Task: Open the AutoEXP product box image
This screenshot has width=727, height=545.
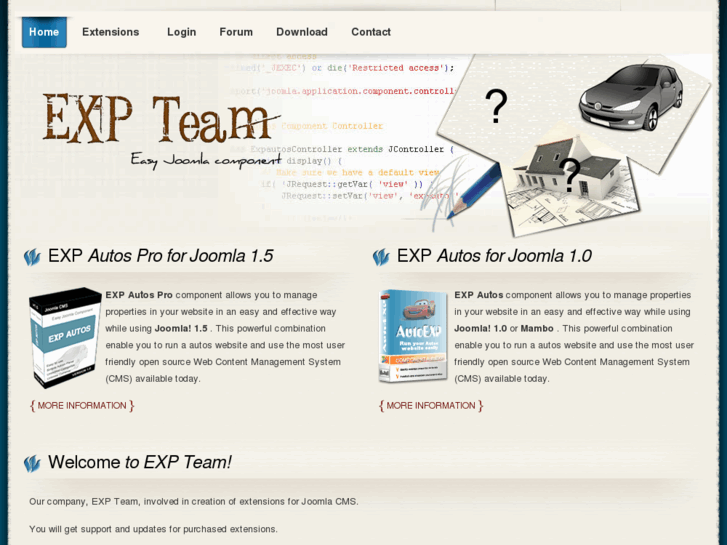Action: pos(414,336)
